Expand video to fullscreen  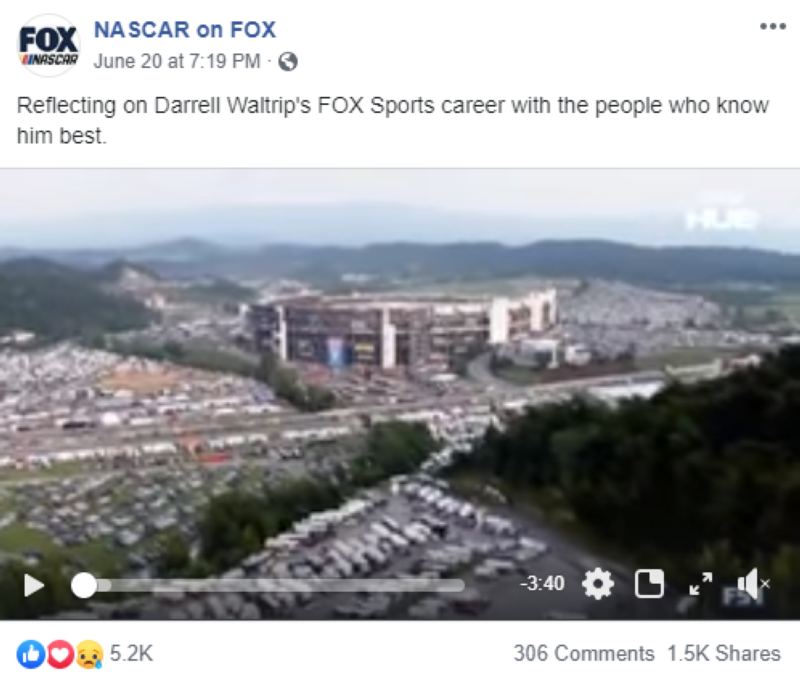(x=701, y=584)
